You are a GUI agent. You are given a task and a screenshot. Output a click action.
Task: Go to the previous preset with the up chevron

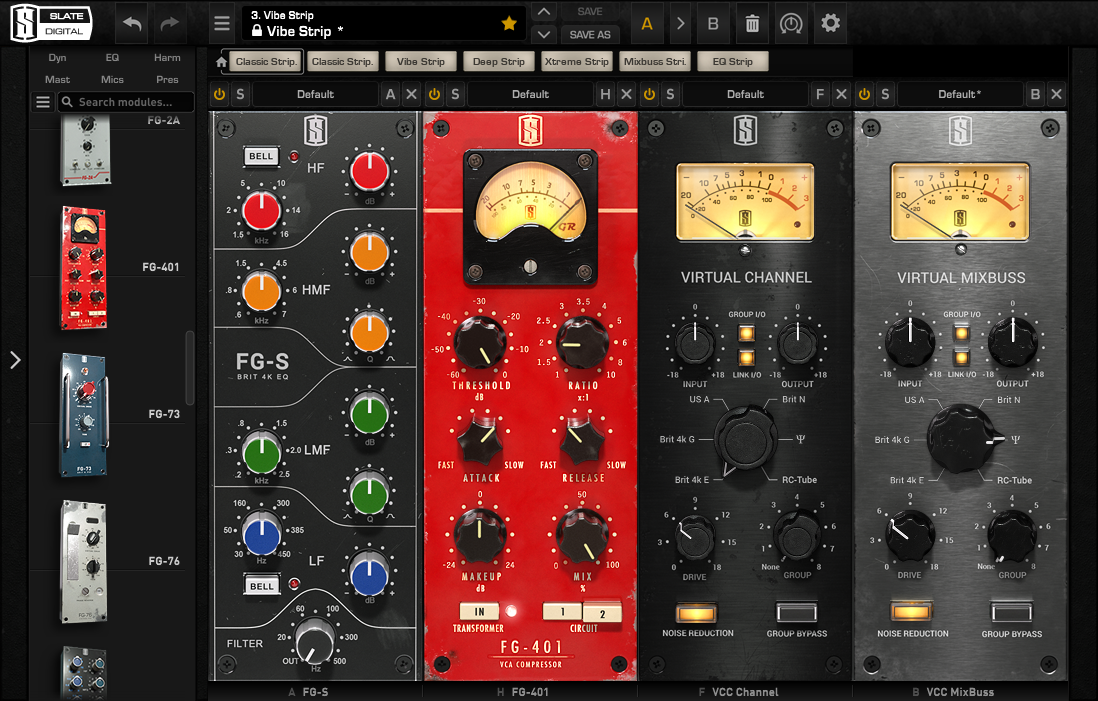544,12
